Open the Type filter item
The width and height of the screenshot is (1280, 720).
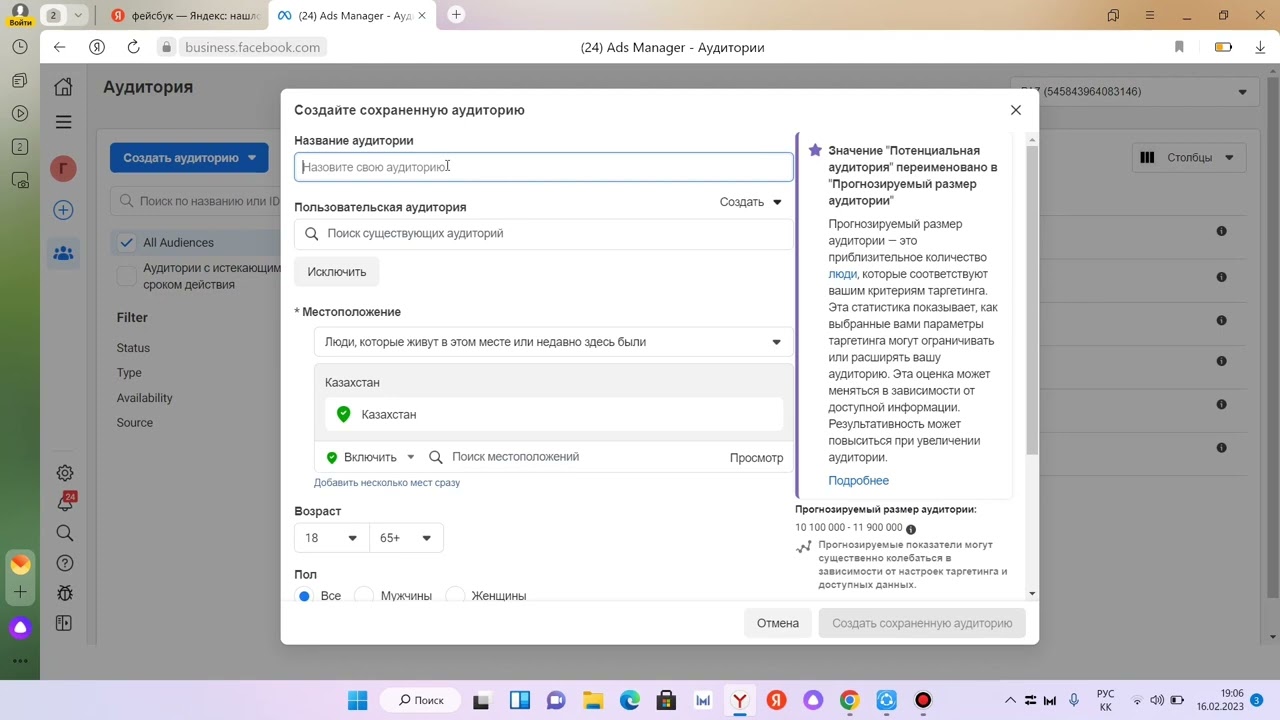pyautogui.click(x=129, y=373)
